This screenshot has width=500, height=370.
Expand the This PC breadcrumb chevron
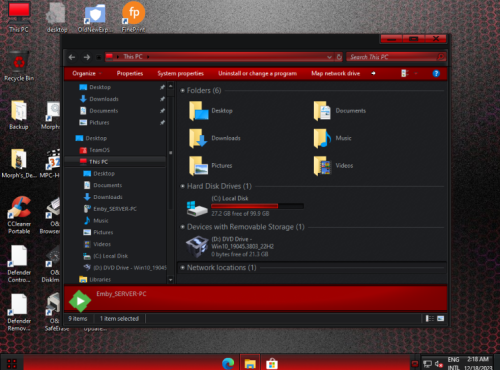click(148, 57)
